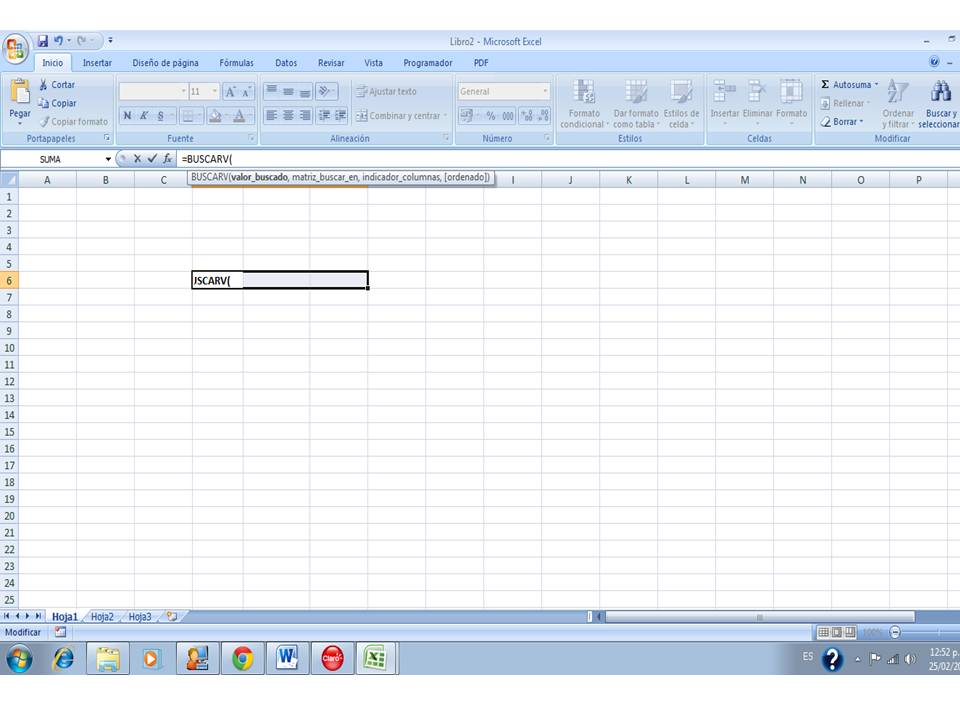Viewport: 960px width, 720px height.
Task: Insert new worksheet tab icon
Action: pos(172,617)
